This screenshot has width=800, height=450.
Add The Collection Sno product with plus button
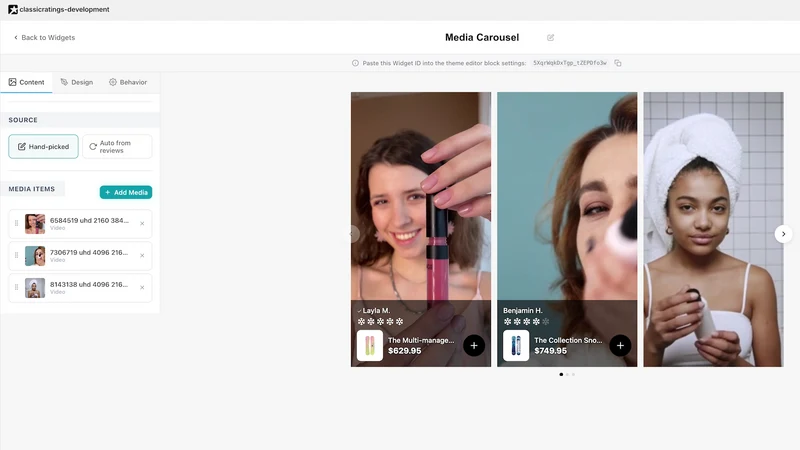click(x=620, y=345)
